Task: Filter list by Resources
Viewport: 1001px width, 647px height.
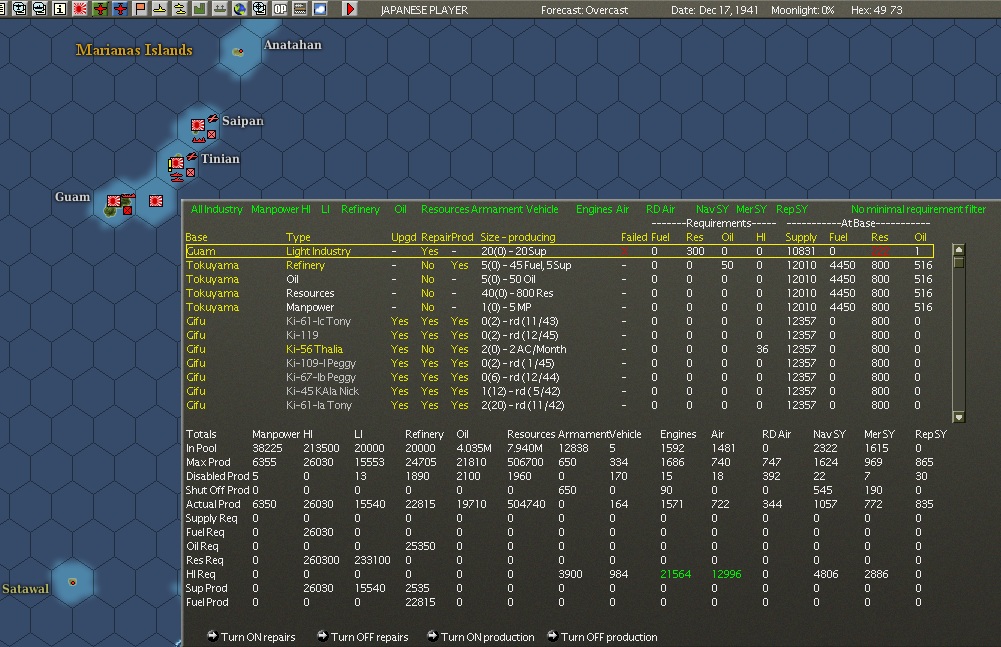Action: [445, 209]
